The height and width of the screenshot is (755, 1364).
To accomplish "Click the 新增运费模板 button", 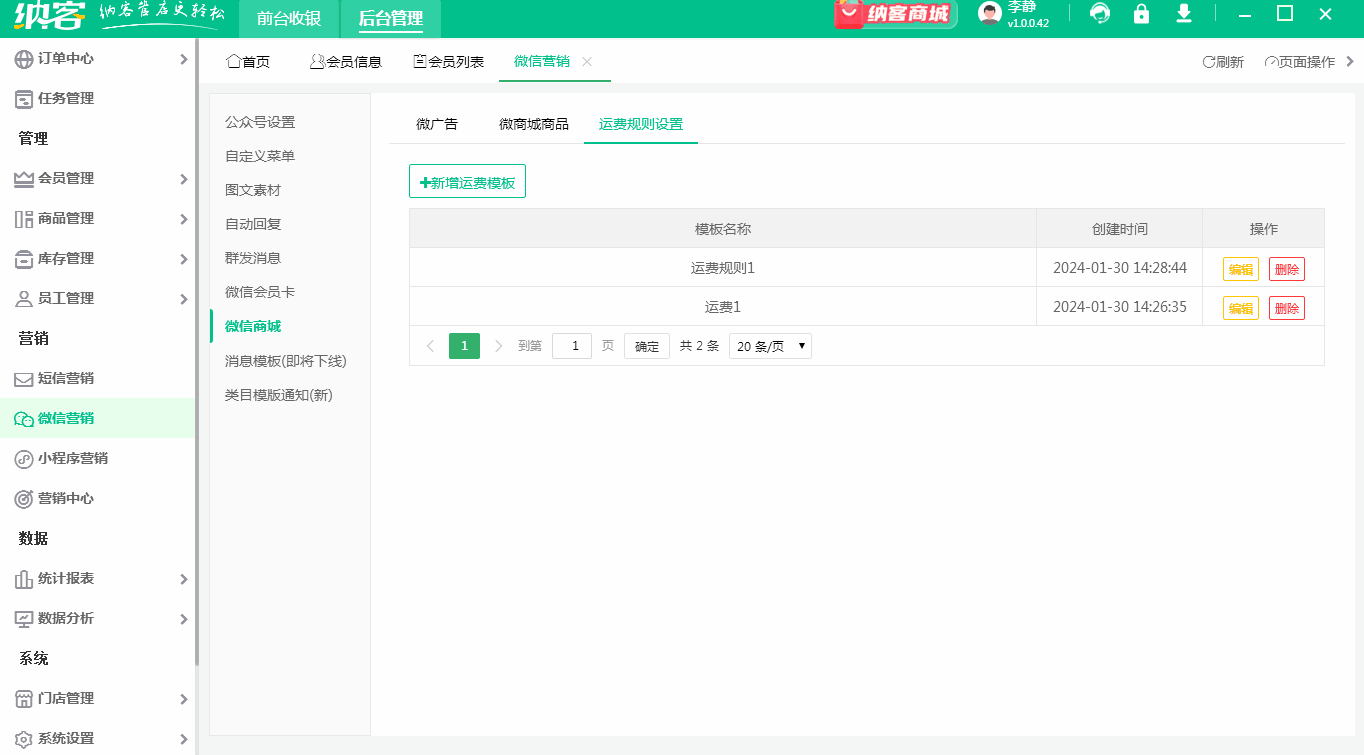I will pos(467,181).
